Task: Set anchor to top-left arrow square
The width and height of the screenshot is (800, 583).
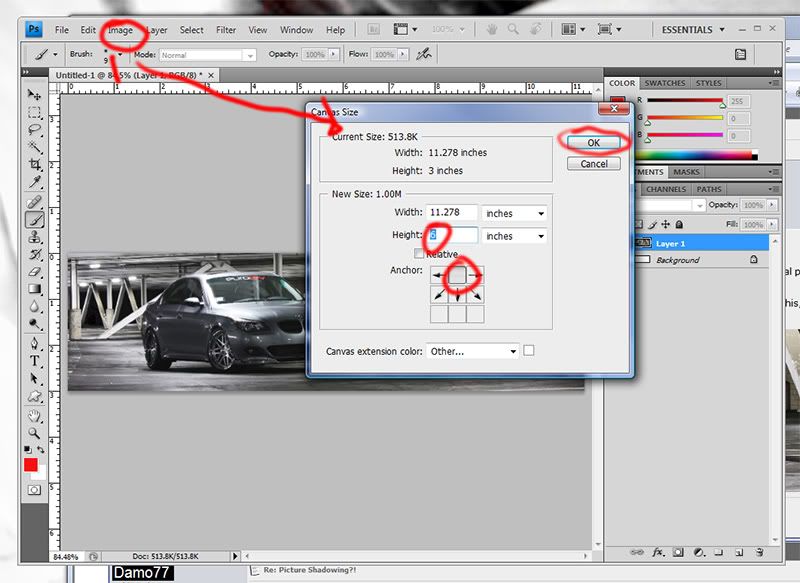Action: point(439,274)
